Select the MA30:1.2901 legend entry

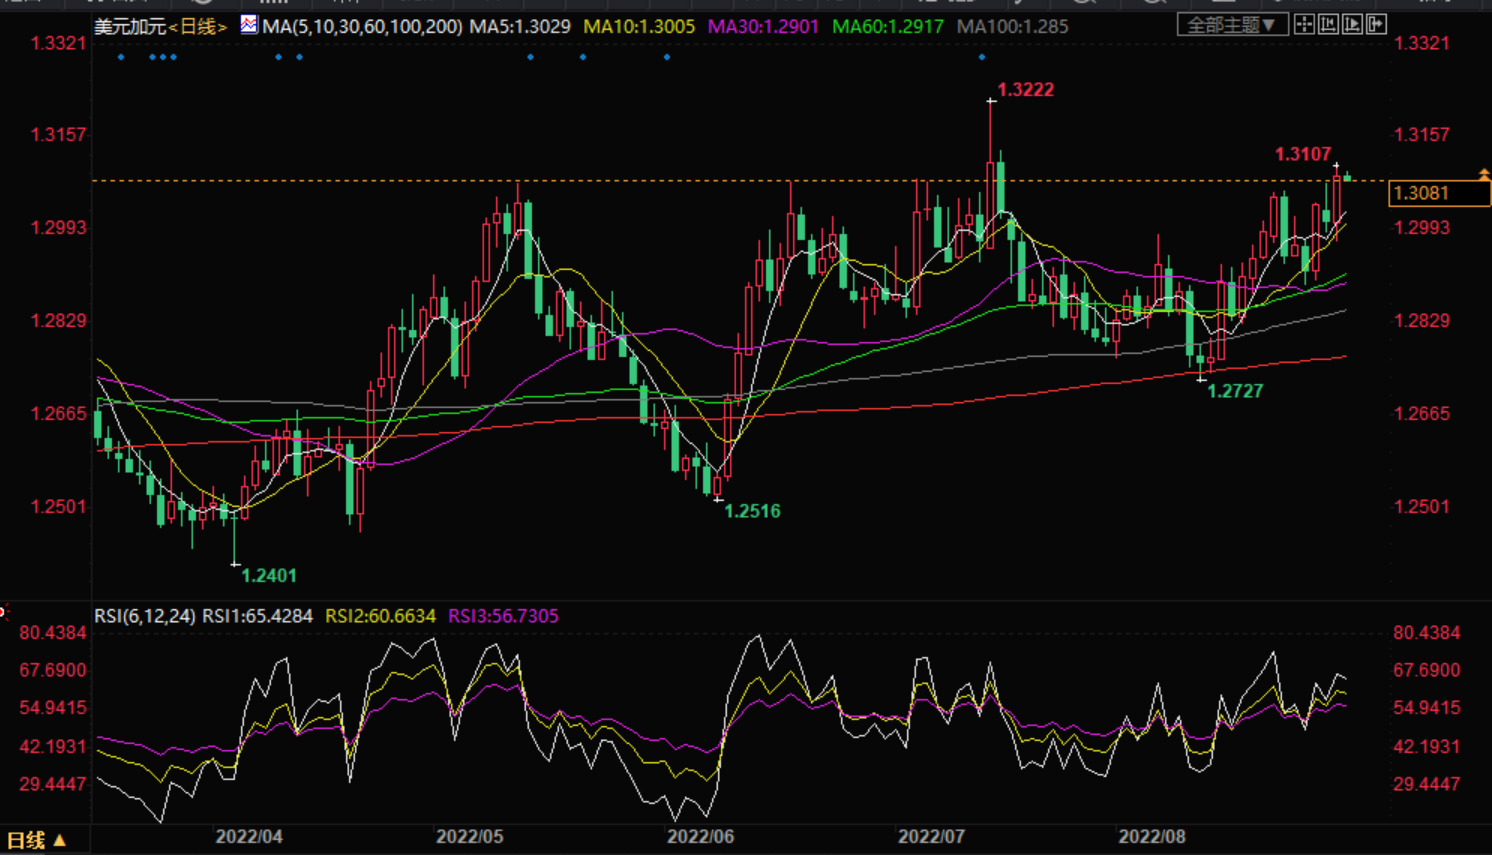pos(763,27)
